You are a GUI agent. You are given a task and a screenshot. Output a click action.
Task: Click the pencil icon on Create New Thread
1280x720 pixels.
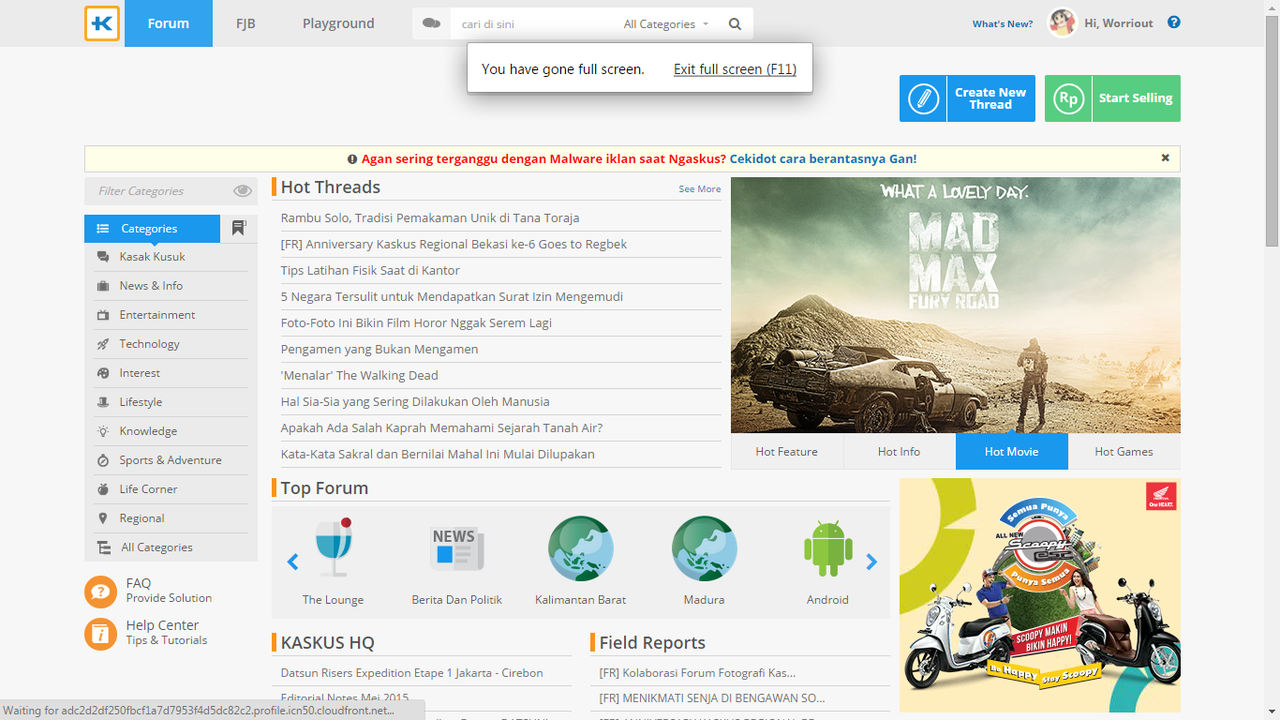coord(924,99)
